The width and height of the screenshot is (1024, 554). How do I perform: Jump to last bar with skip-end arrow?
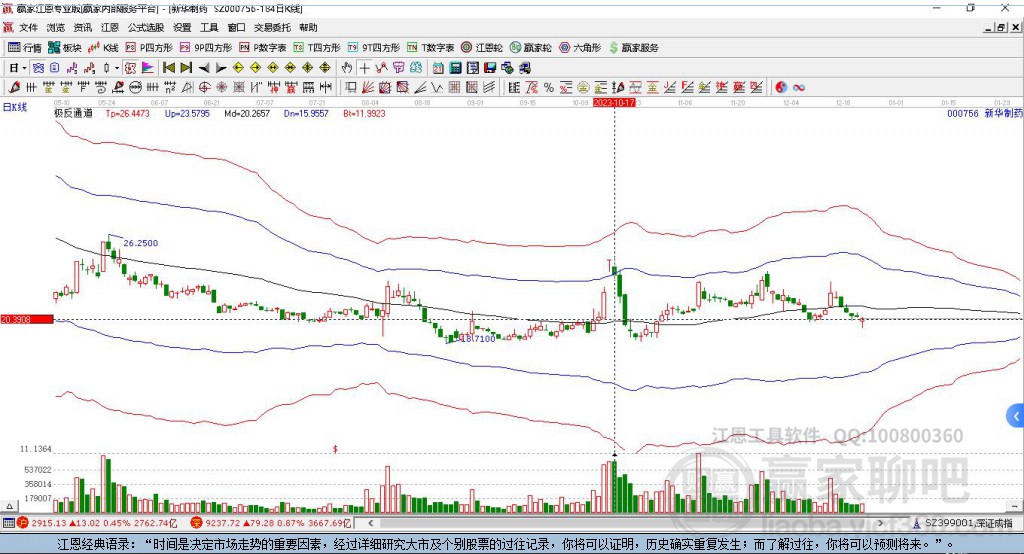click(x=186, y=68)
